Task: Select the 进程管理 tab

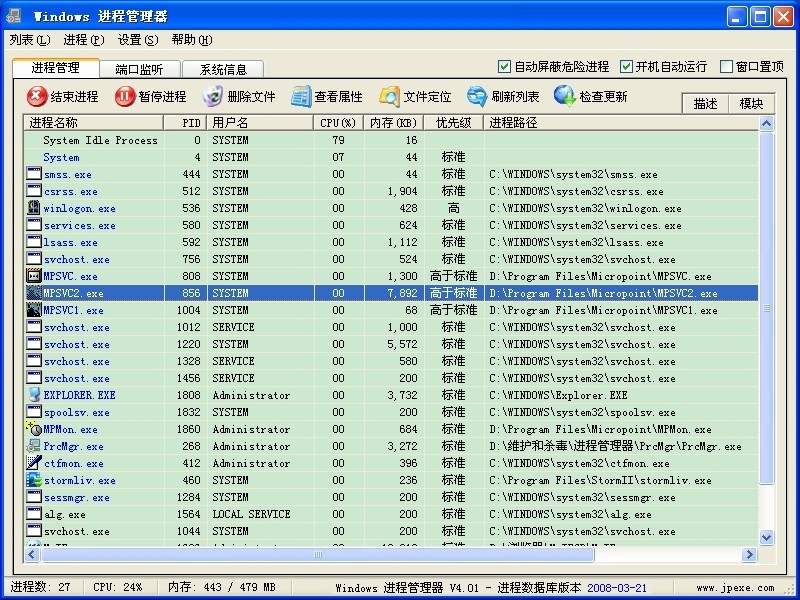Action: 56,68
